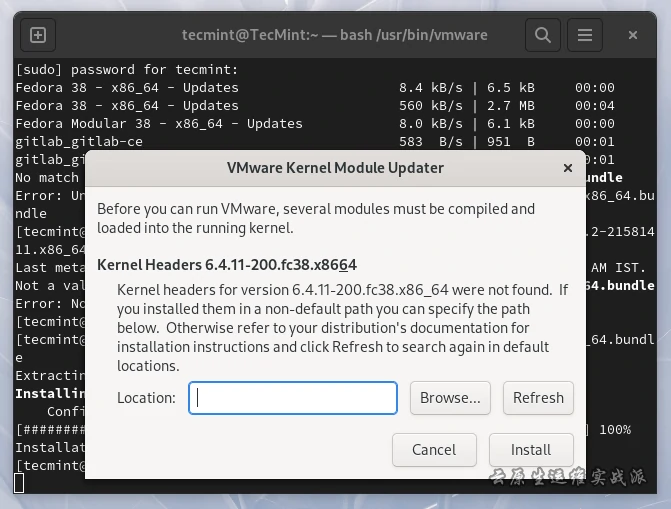Cancel the kernel module update

(434, 449)
